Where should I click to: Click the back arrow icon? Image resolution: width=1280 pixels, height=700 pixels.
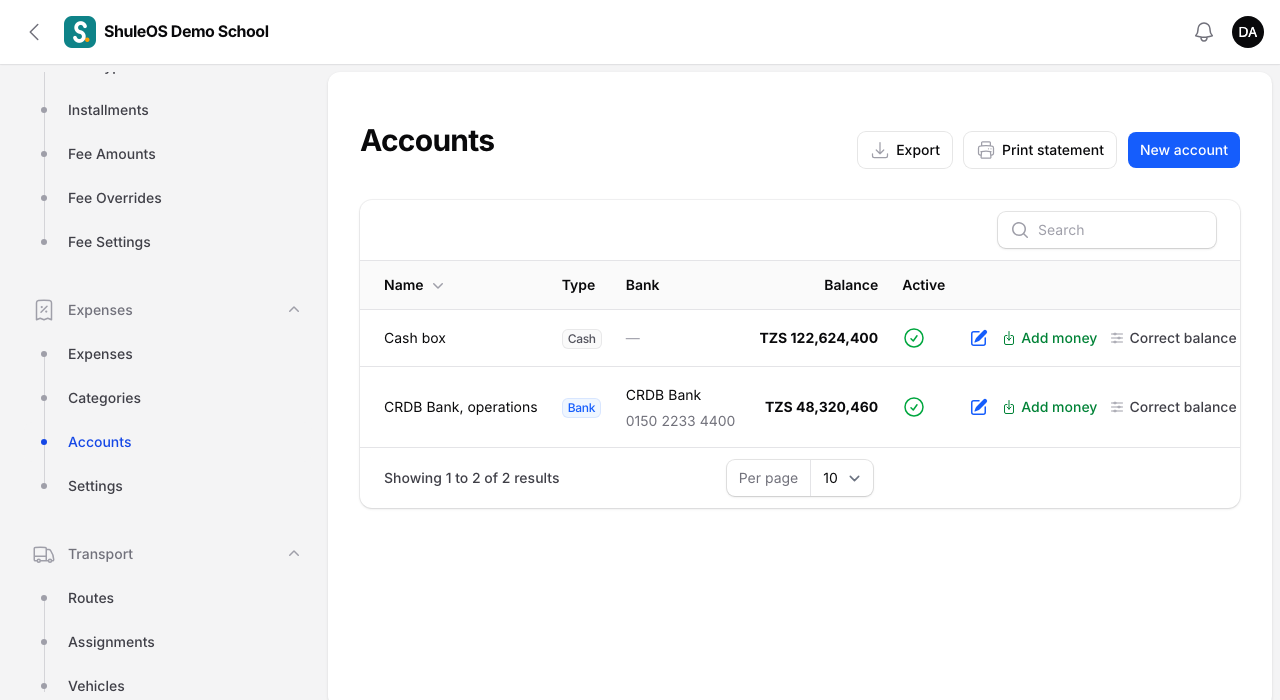[34, 32]
